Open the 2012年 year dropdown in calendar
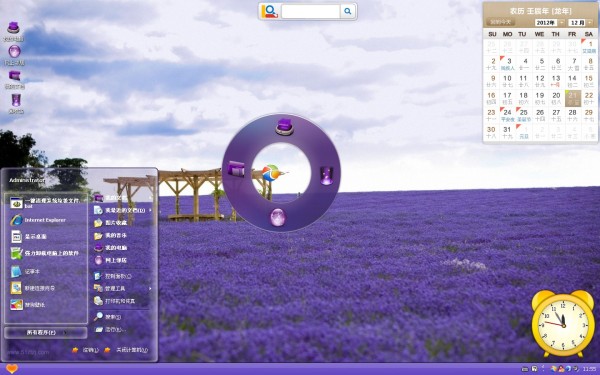The height and width of the screenshot is (375, 600). (550, 23)
